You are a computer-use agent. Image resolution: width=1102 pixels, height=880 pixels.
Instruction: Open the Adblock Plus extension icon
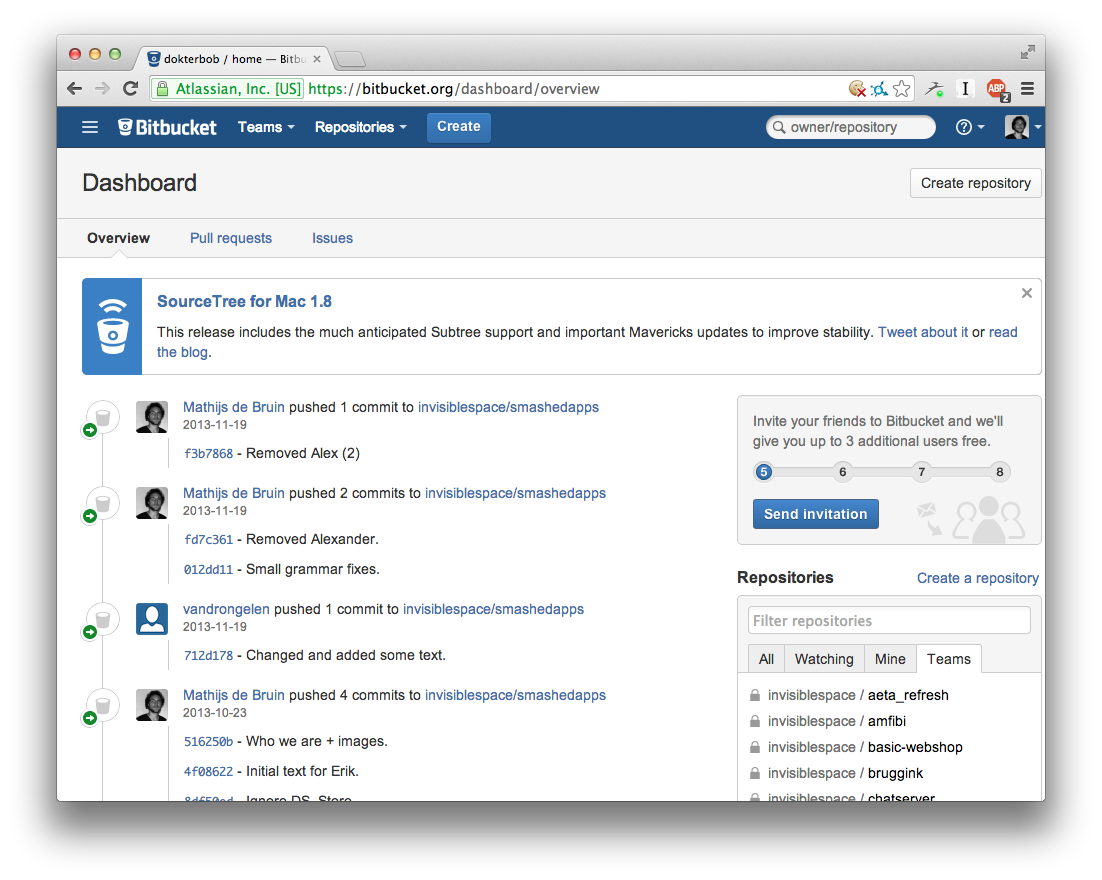(x=996, y=89)
